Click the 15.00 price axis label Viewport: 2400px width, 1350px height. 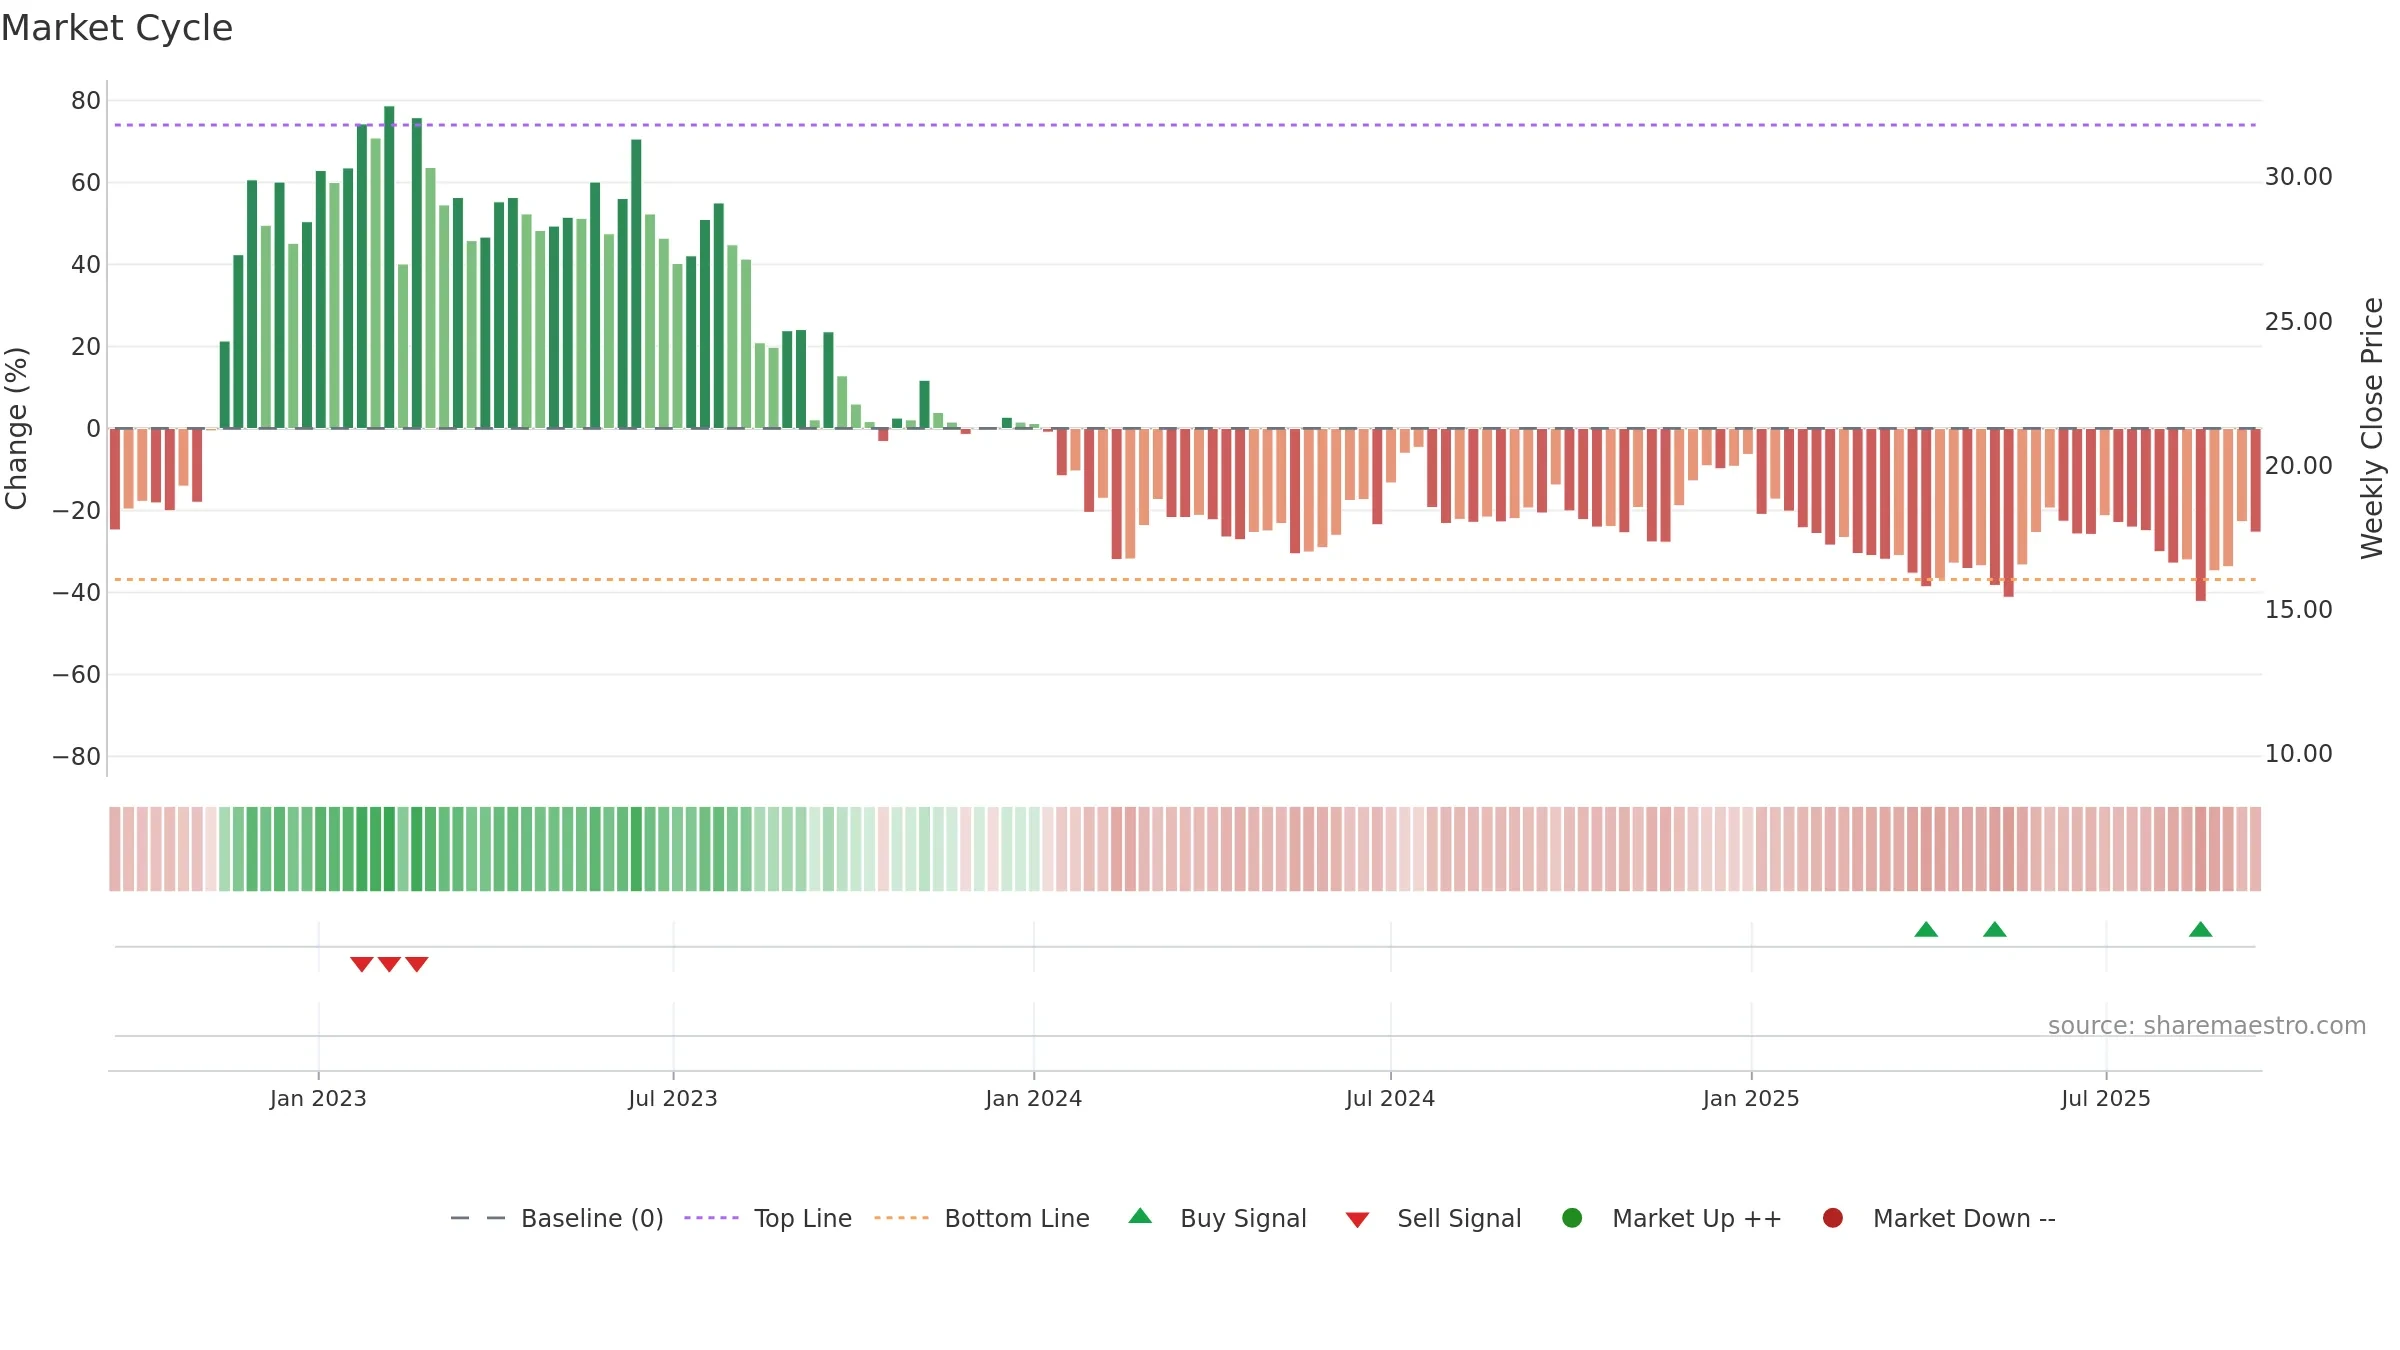2298,610
